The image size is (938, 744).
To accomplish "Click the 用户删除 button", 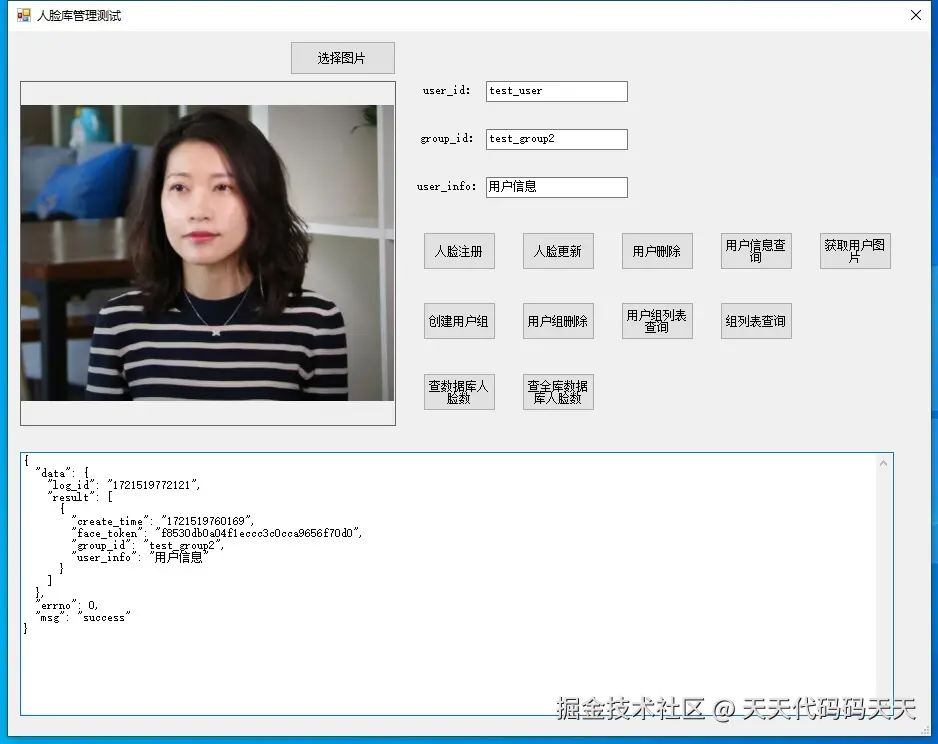I will [x=656, y=250].
